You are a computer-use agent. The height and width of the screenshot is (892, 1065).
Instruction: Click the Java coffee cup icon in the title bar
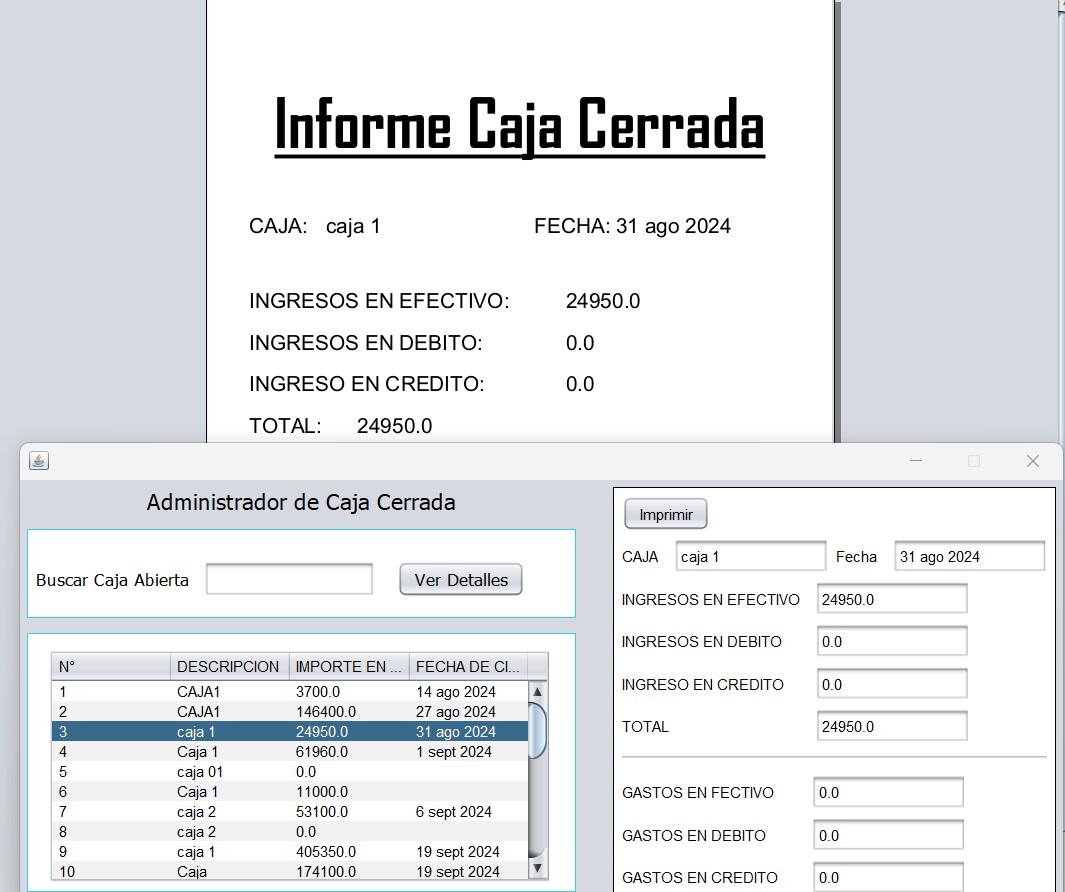pos(38,461)
